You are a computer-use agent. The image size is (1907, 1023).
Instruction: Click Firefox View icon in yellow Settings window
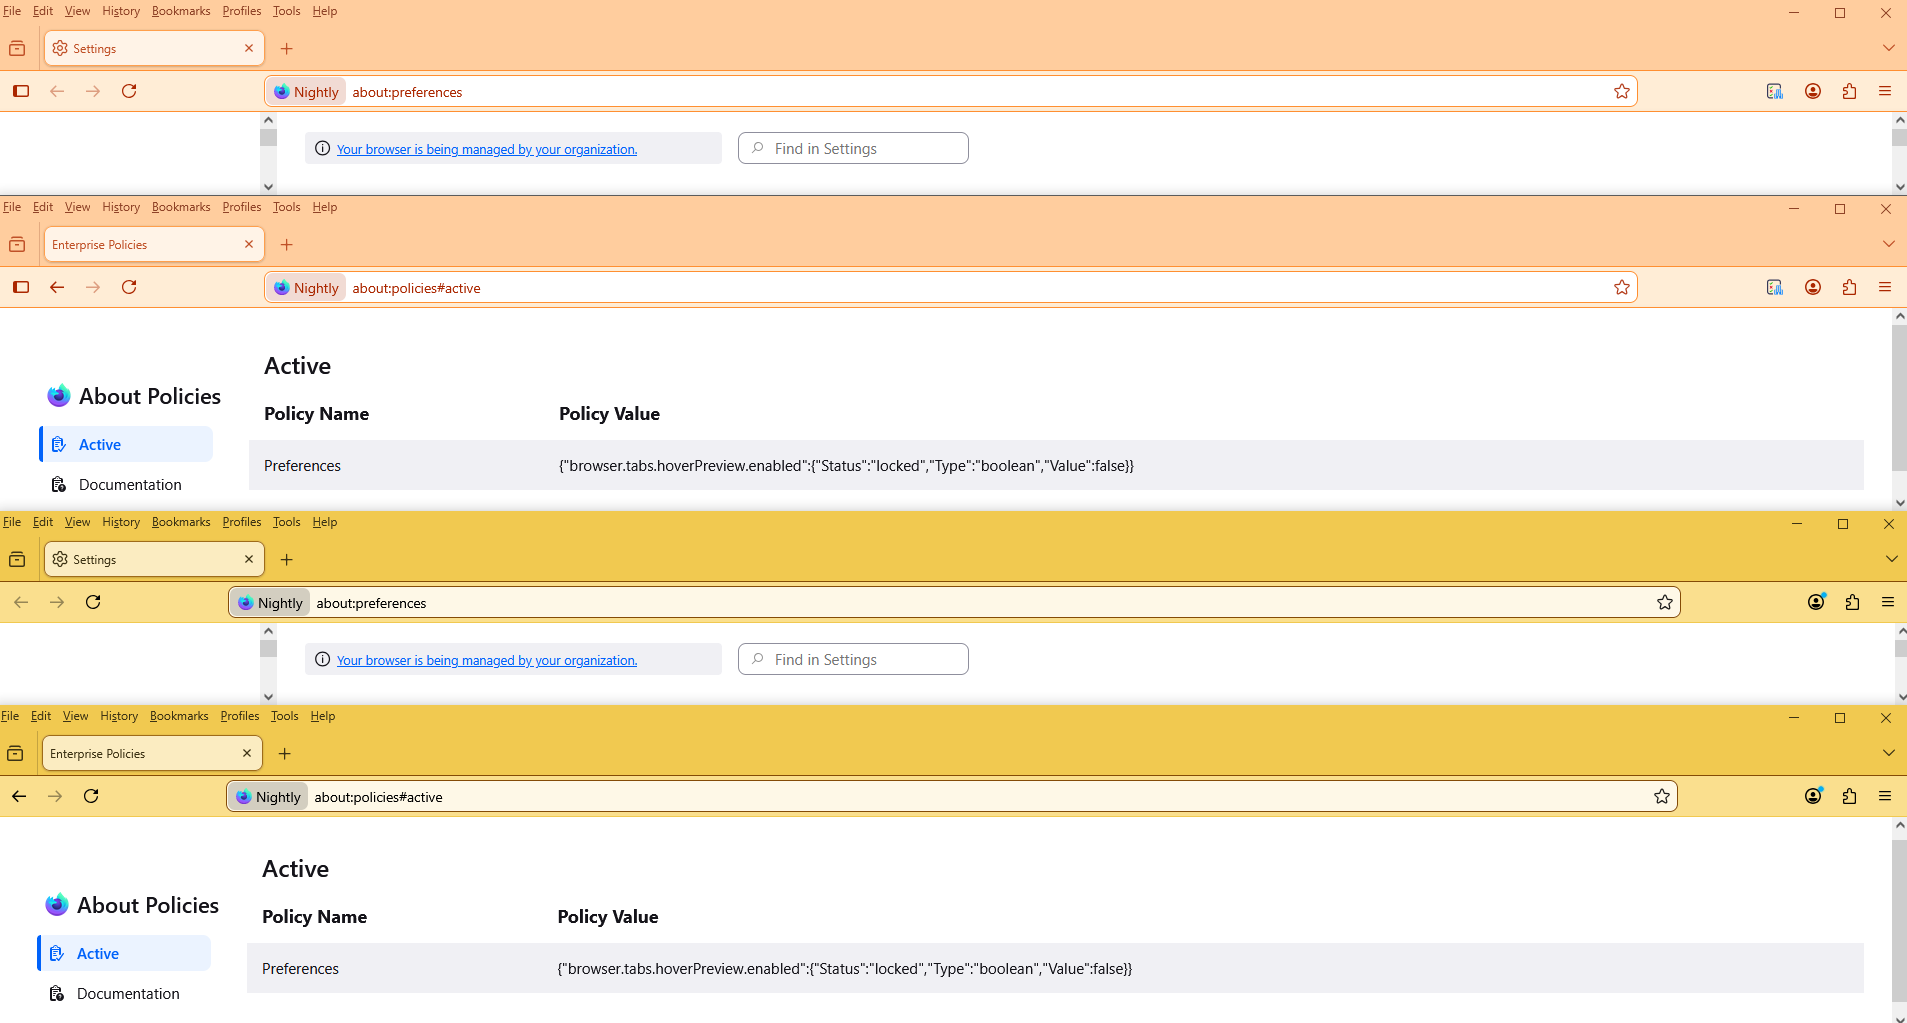tap(17, 559)
